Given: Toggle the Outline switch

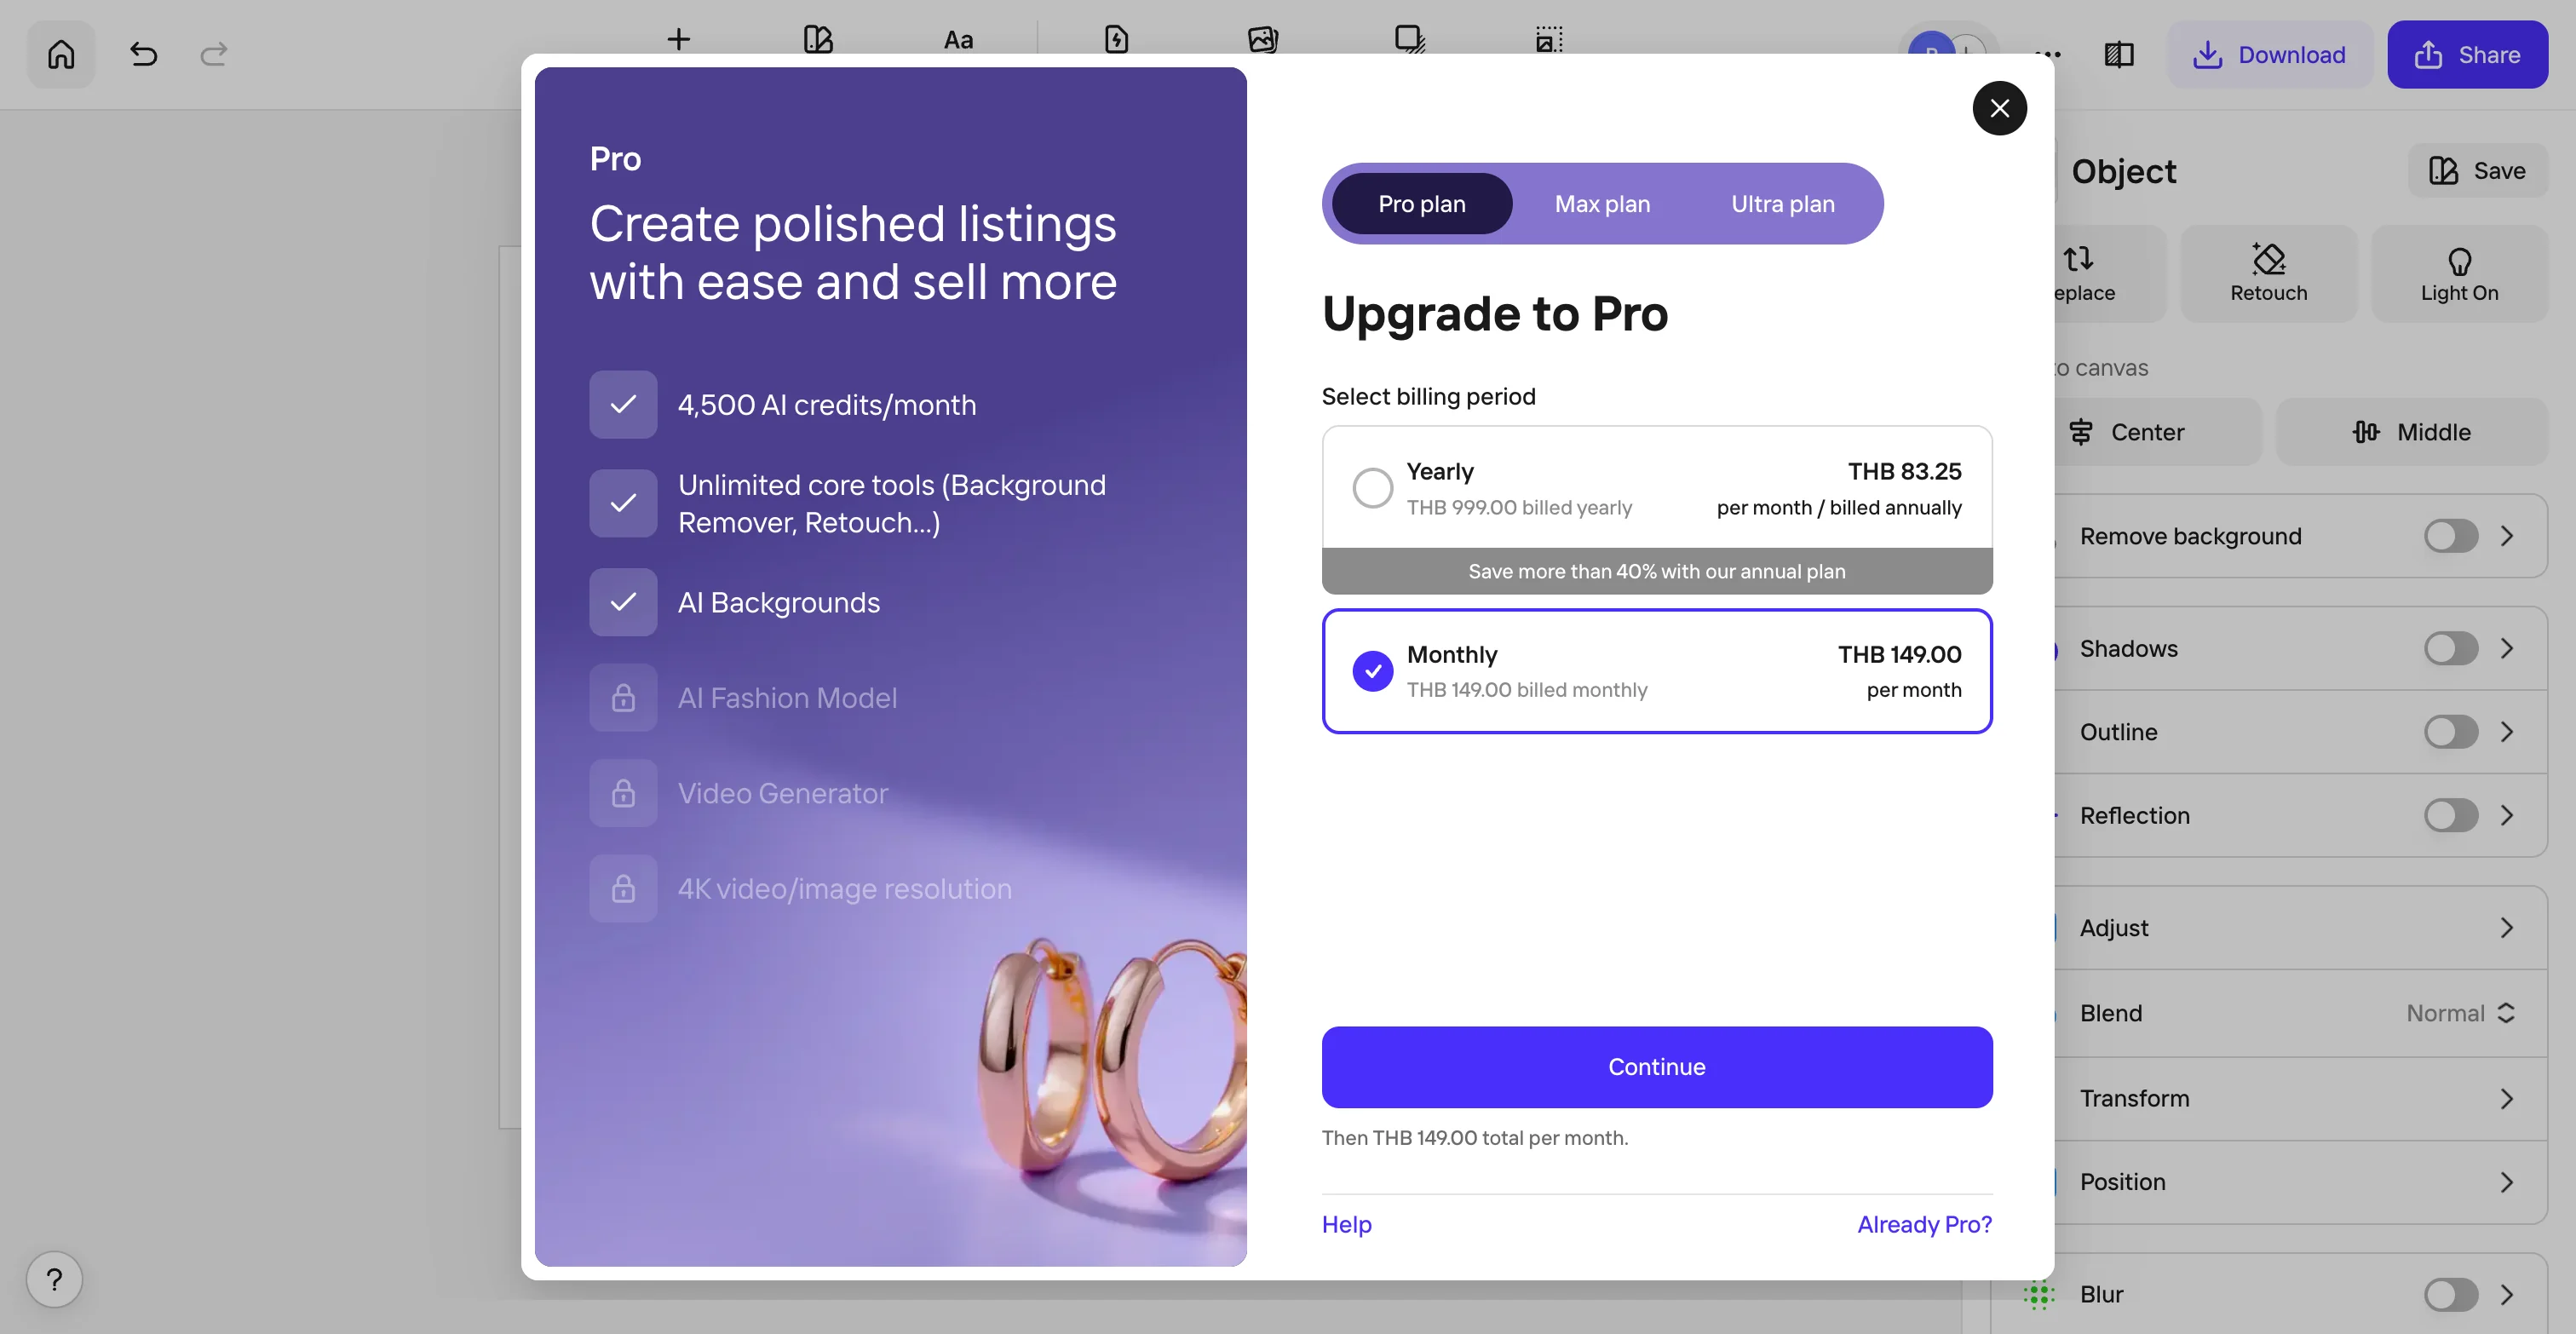Looking at the screenshot, I should (2450, 732).
